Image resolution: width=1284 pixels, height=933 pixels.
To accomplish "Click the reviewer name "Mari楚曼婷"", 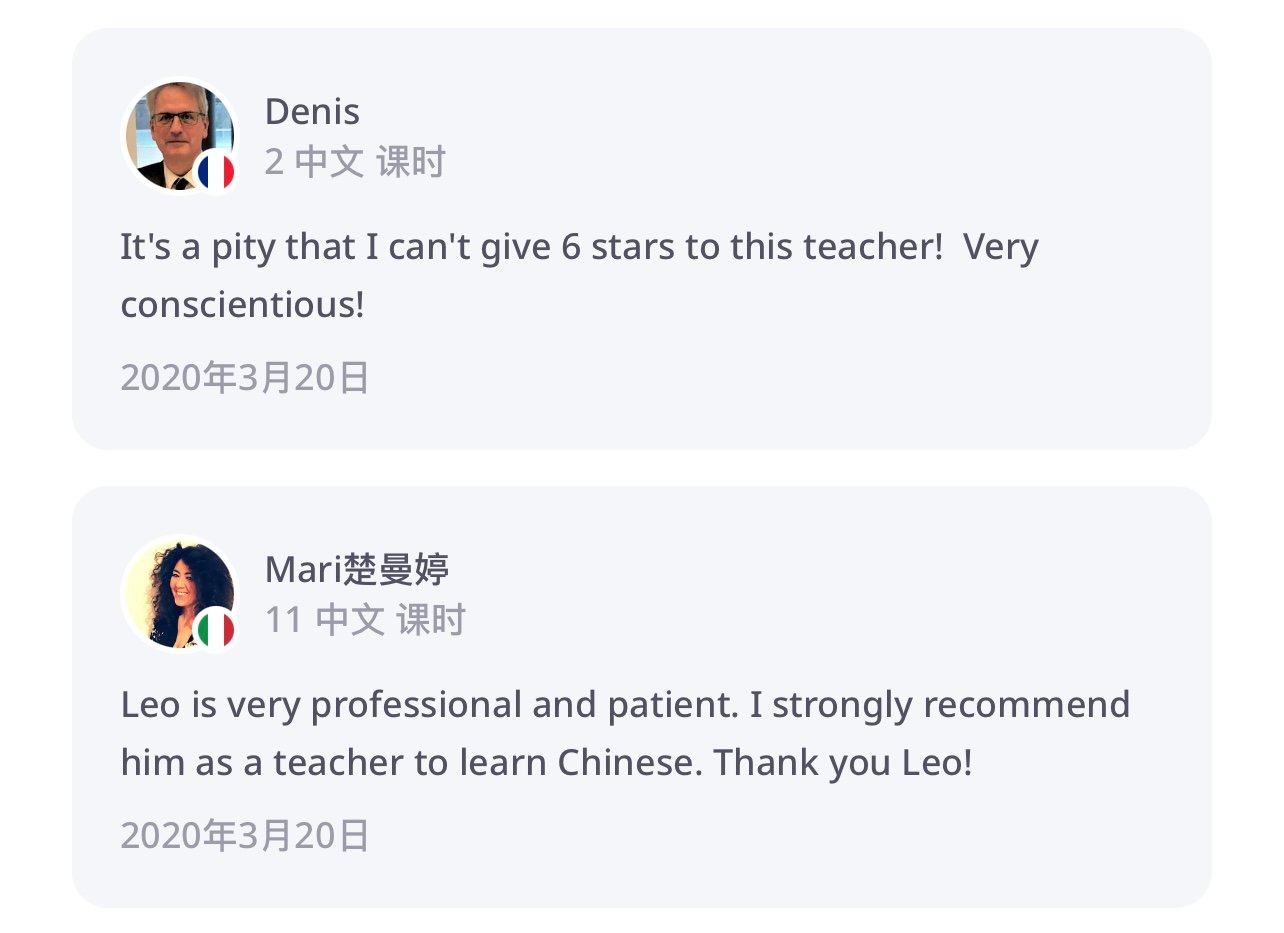I will coord(357,569).
